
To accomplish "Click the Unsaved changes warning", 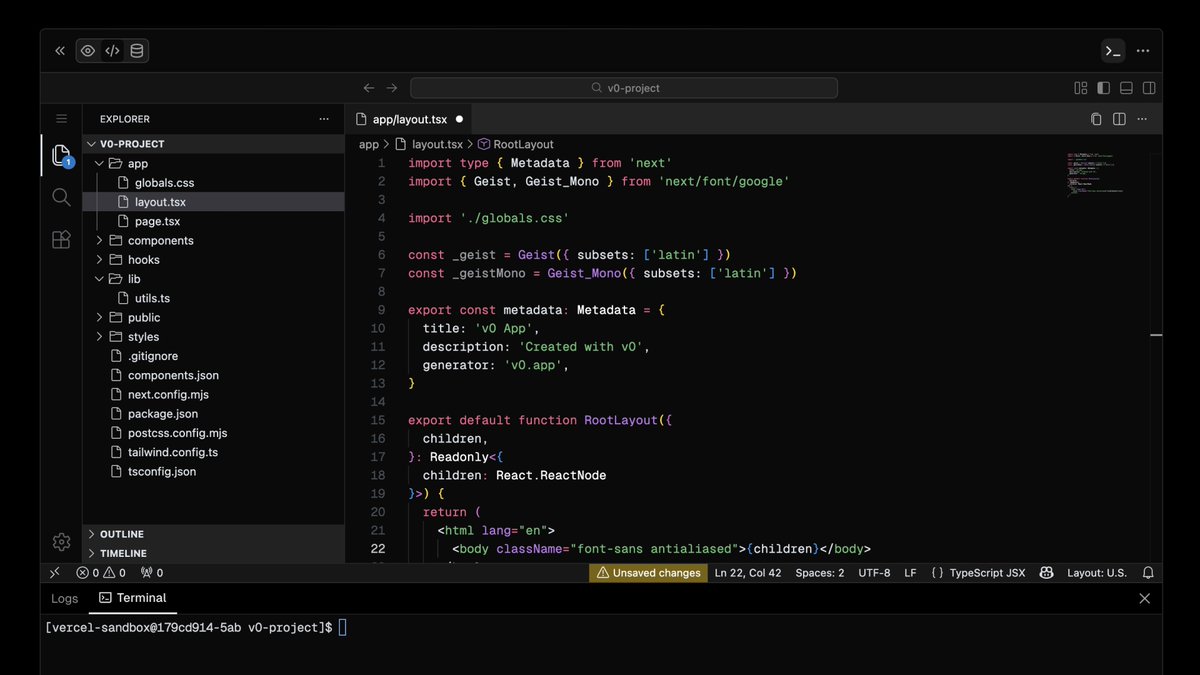I will pyautogui.click(x=648, y=573).
